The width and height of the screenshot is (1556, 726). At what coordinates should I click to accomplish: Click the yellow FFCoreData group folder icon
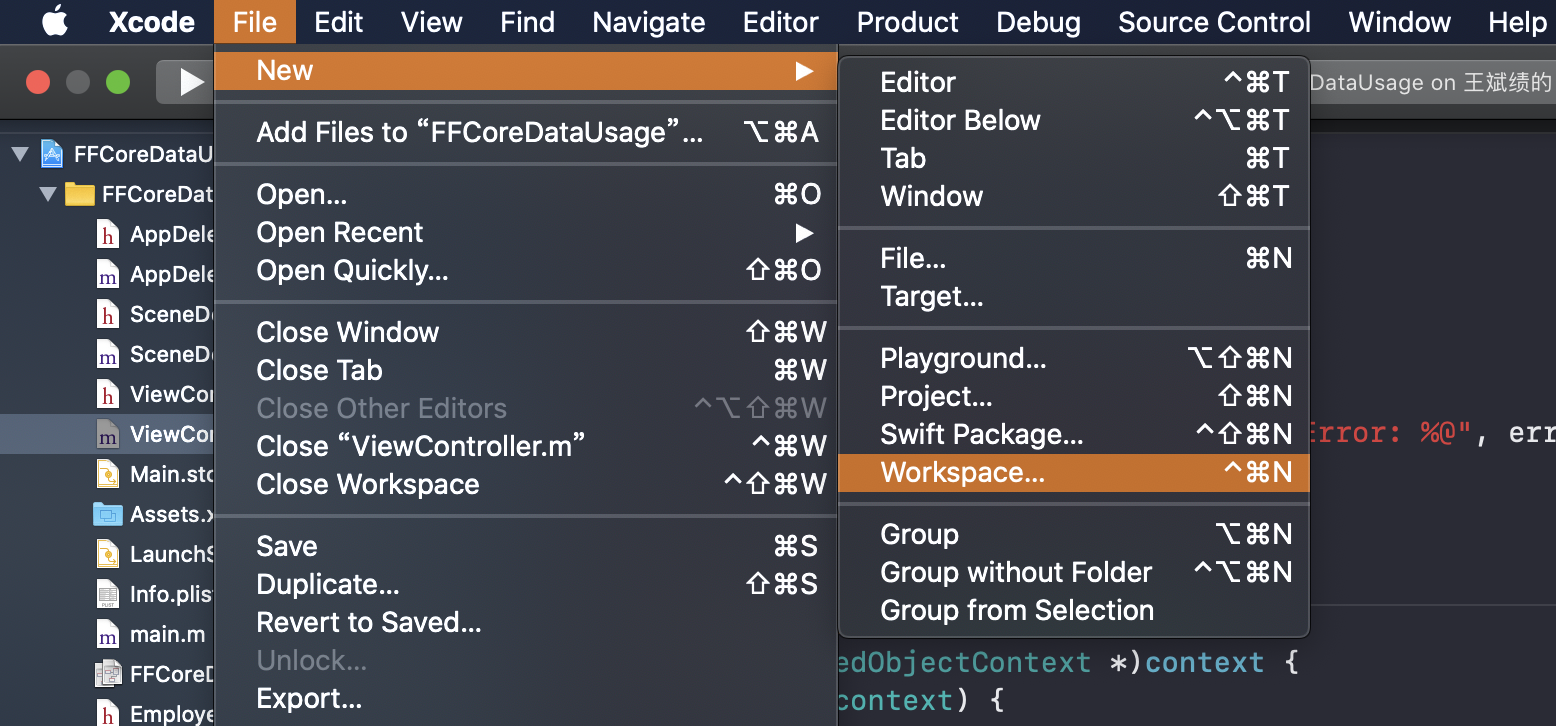coord(80,194)
